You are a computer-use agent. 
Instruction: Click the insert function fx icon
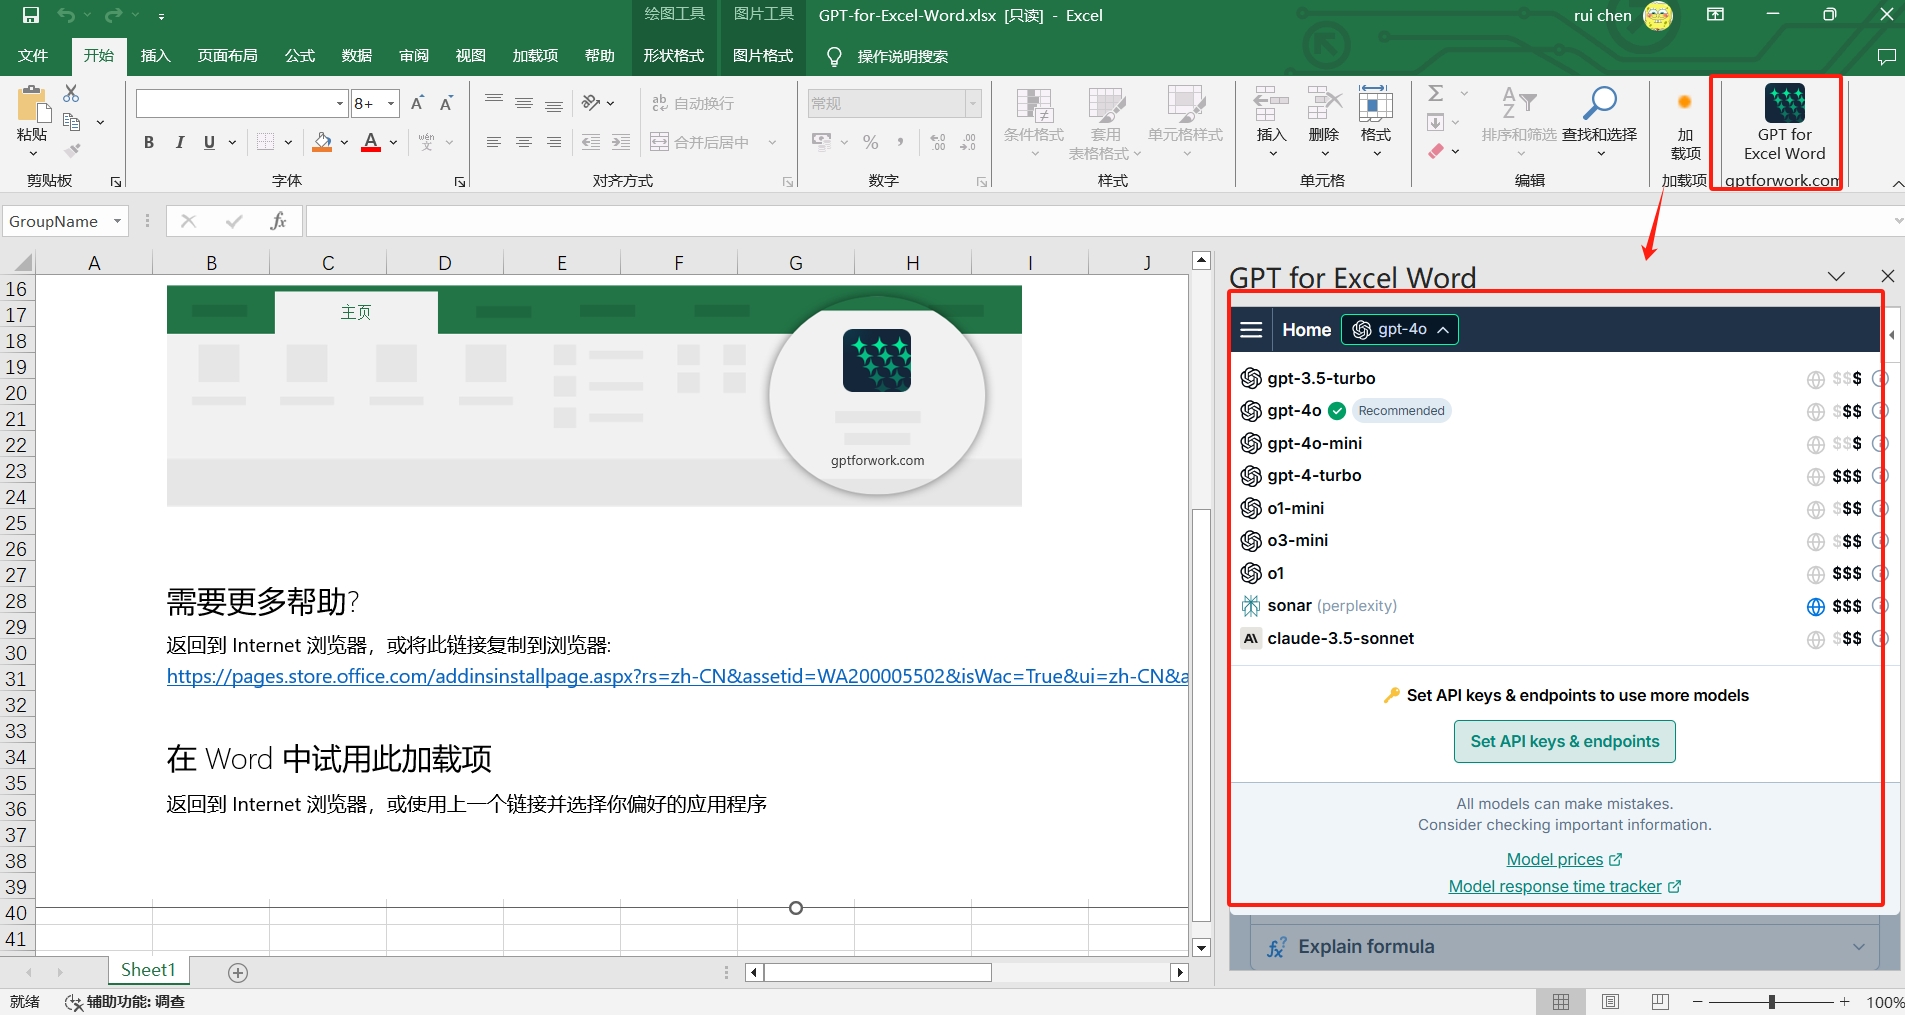[278, 221]
